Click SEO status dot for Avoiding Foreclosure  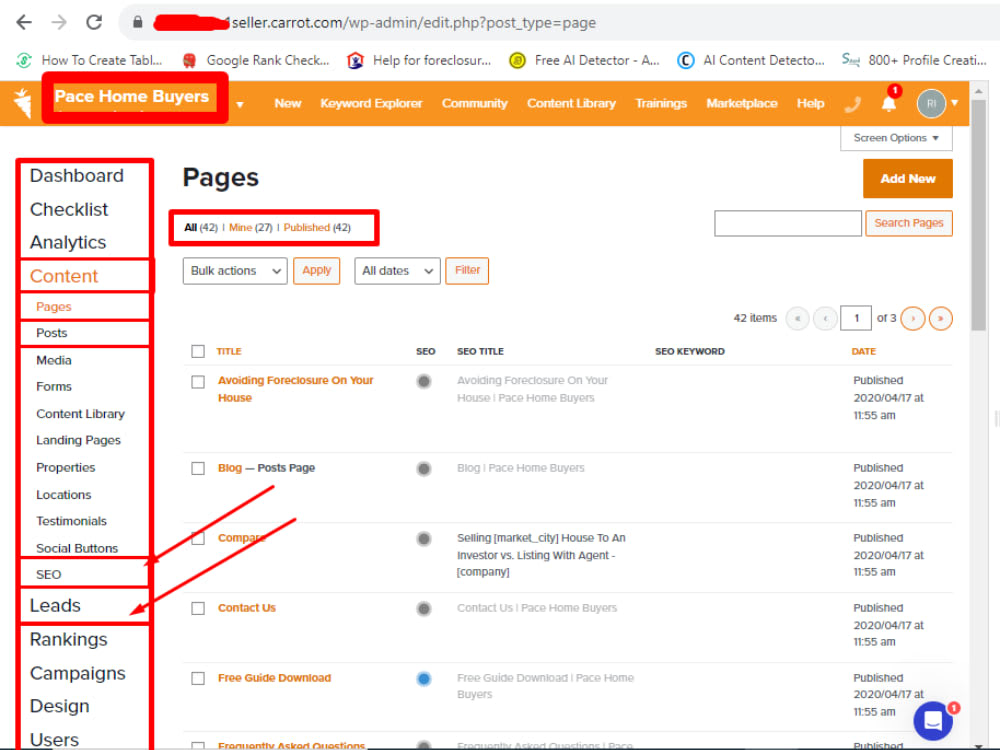423,381
